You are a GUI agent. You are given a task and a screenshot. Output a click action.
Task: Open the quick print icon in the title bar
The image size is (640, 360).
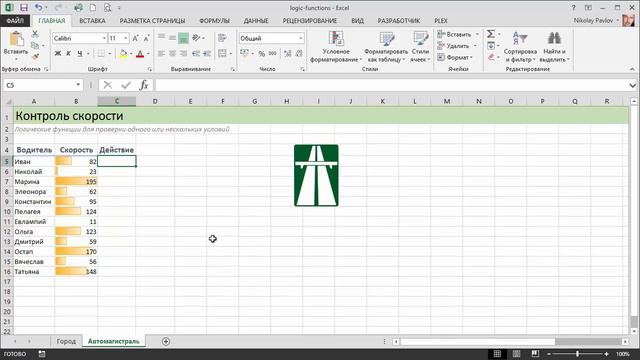(x=78, y=8)
